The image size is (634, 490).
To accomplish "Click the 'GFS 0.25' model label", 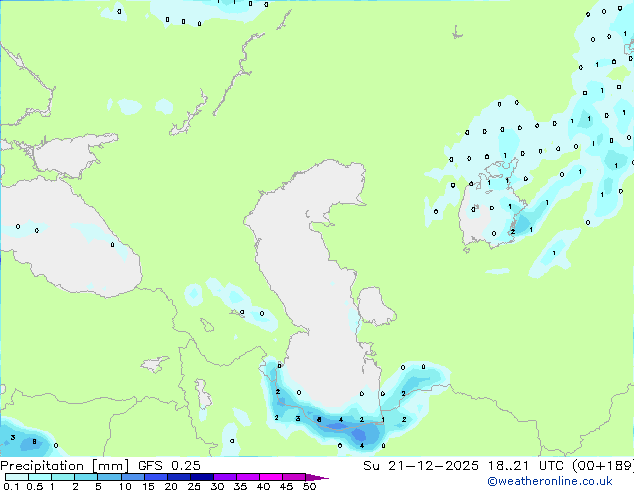I will (x=169, y=466).
